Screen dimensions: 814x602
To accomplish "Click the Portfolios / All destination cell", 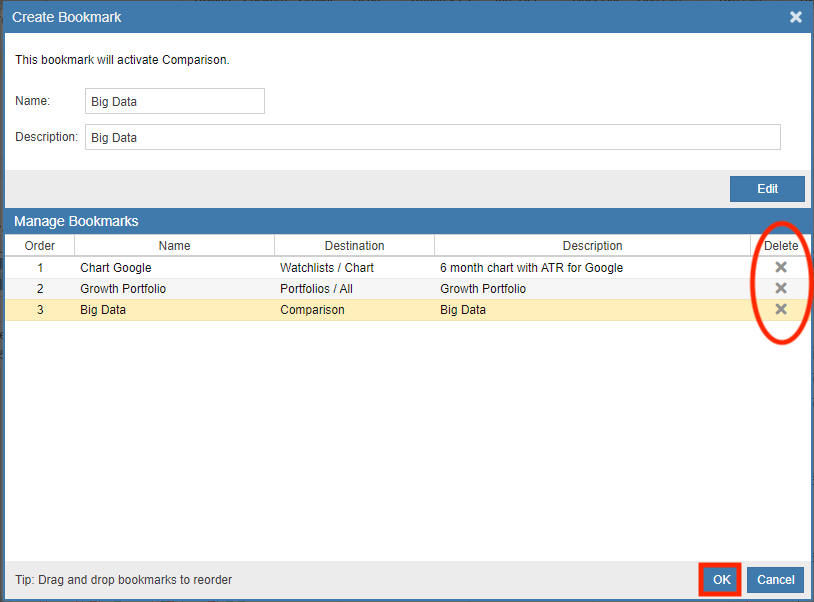I will click(x=316, y=289).
